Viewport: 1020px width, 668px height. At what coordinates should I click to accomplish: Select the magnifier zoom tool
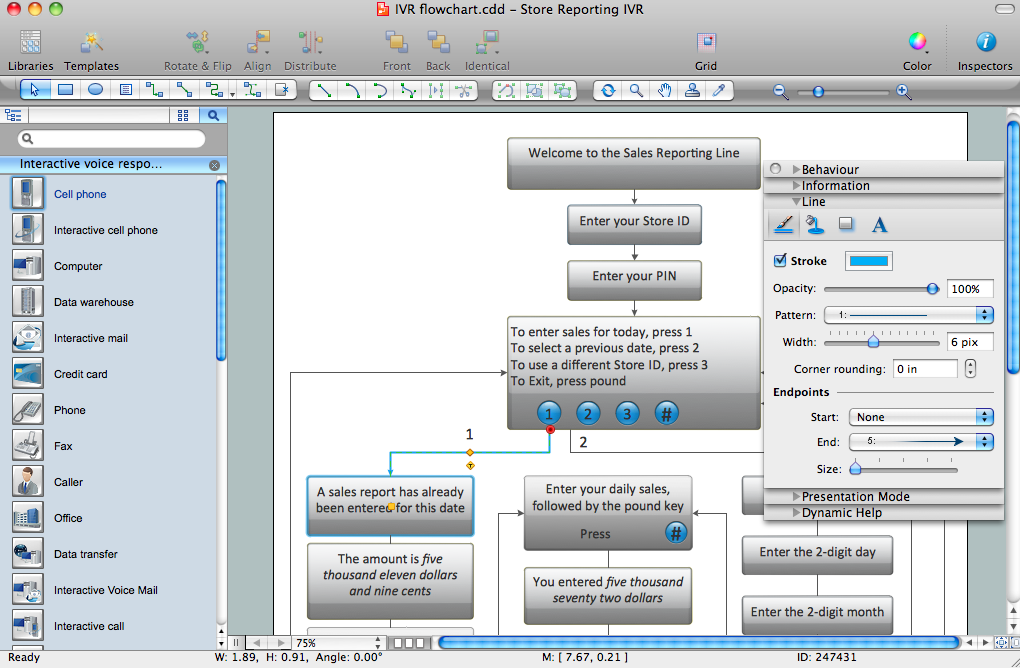pos(636,90)
